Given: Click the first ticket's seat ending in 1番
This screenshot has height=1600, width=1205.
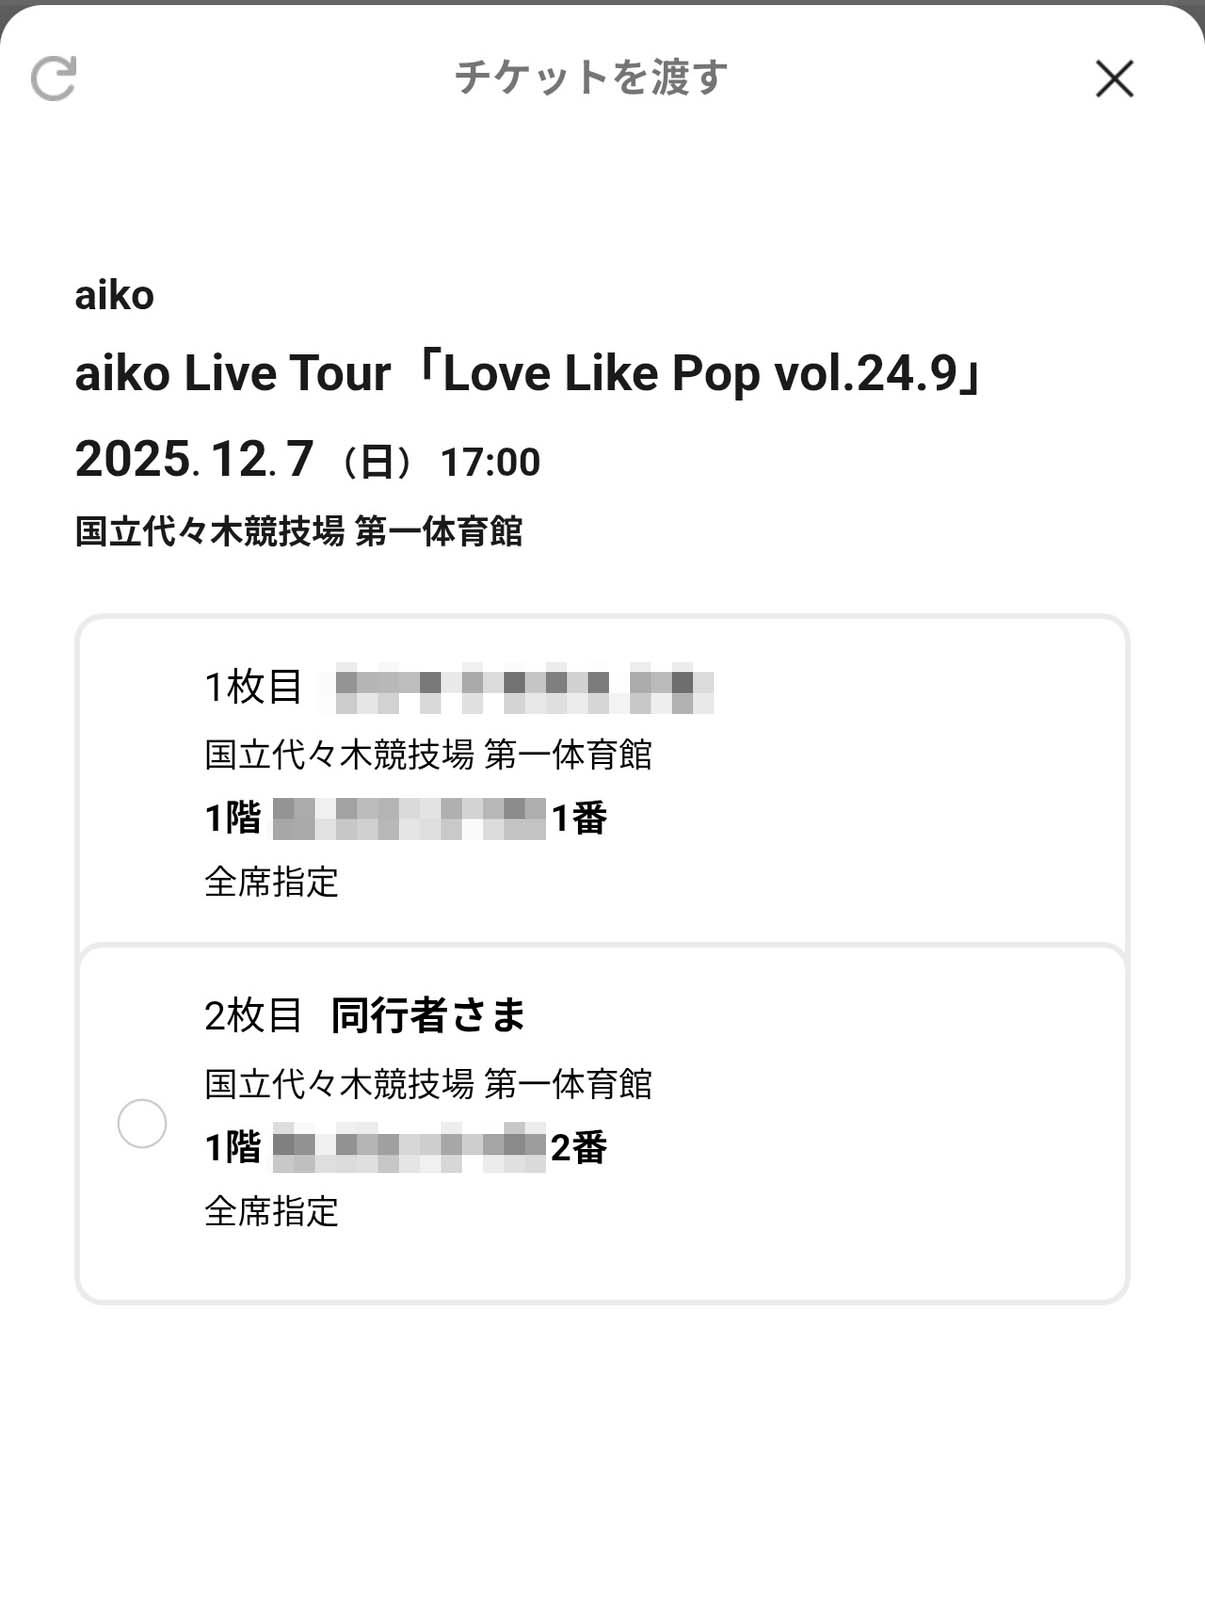Looking at the screenshot, I should [406, 818].
